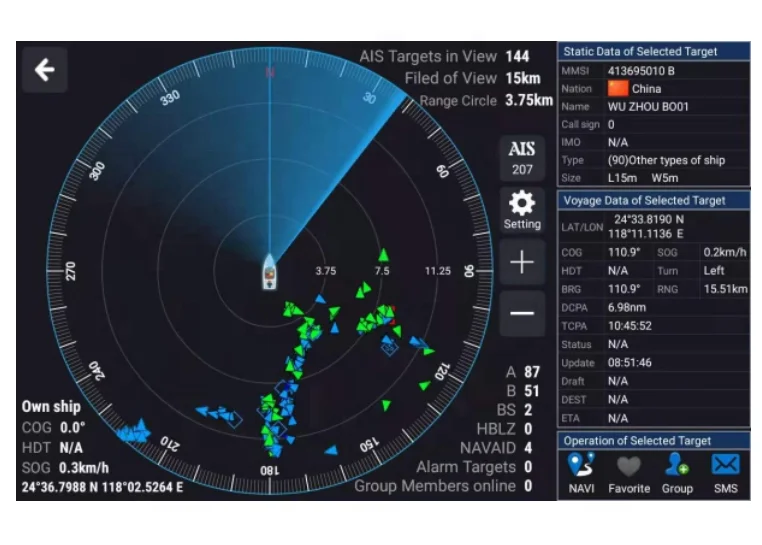Select own ship icon at radar center

point(270,272)
